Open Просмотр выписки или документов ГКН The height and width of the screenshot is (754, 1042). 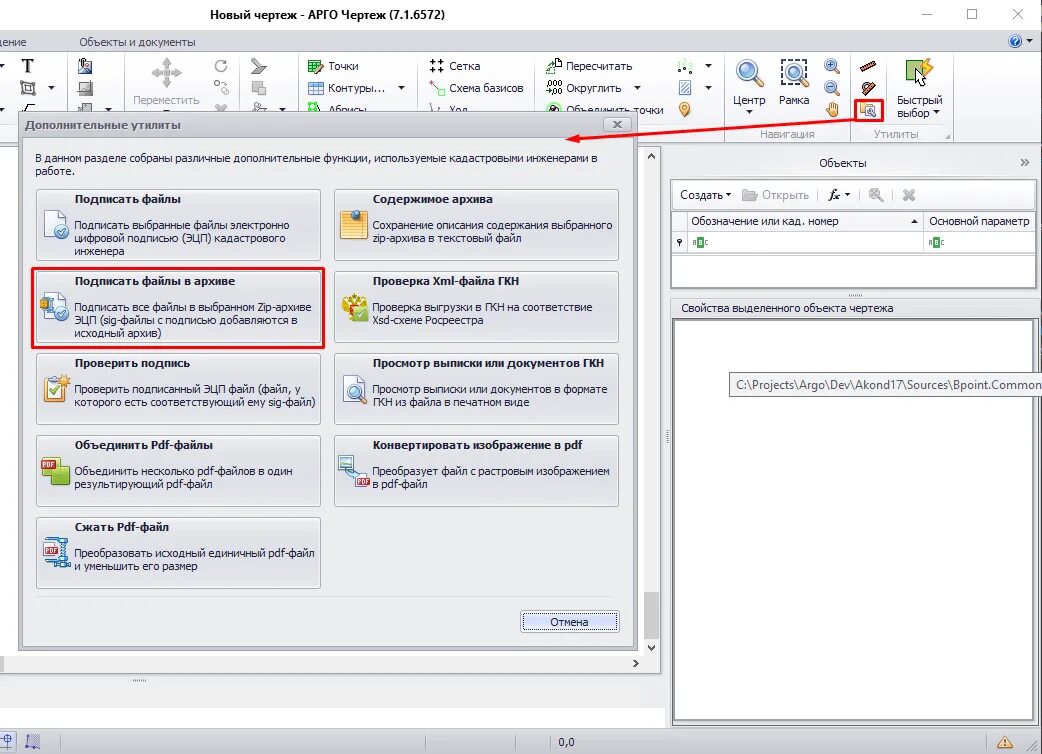(476, 389)
